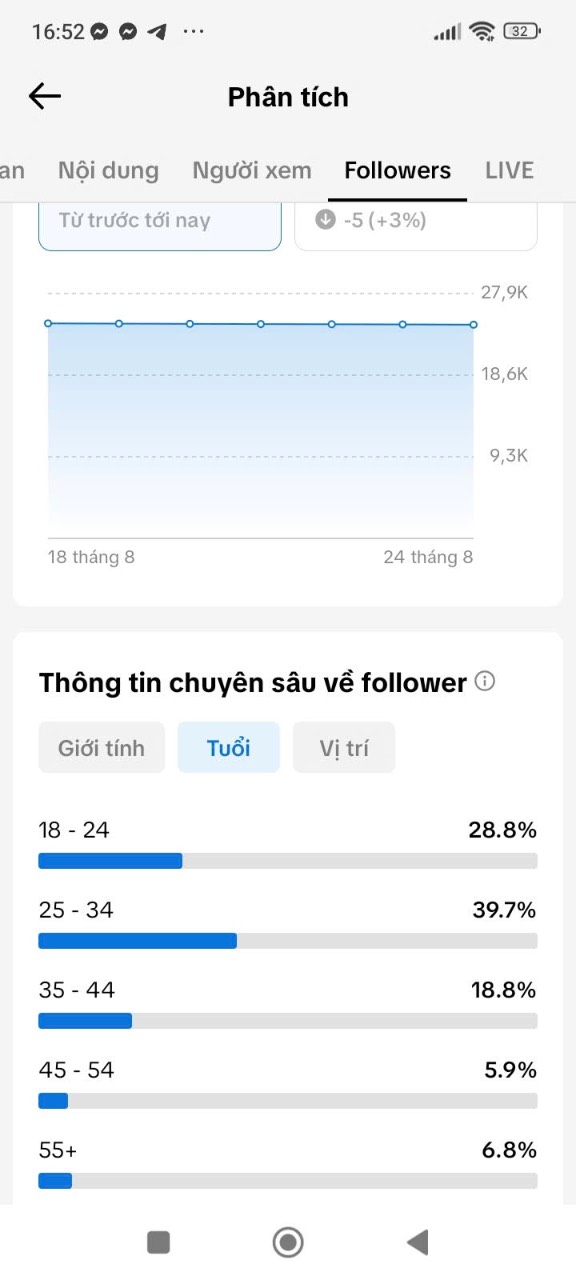This screenshot has height=1280, width=576.
Task: Switch to the Người xem tab
Action: (252, 171)
